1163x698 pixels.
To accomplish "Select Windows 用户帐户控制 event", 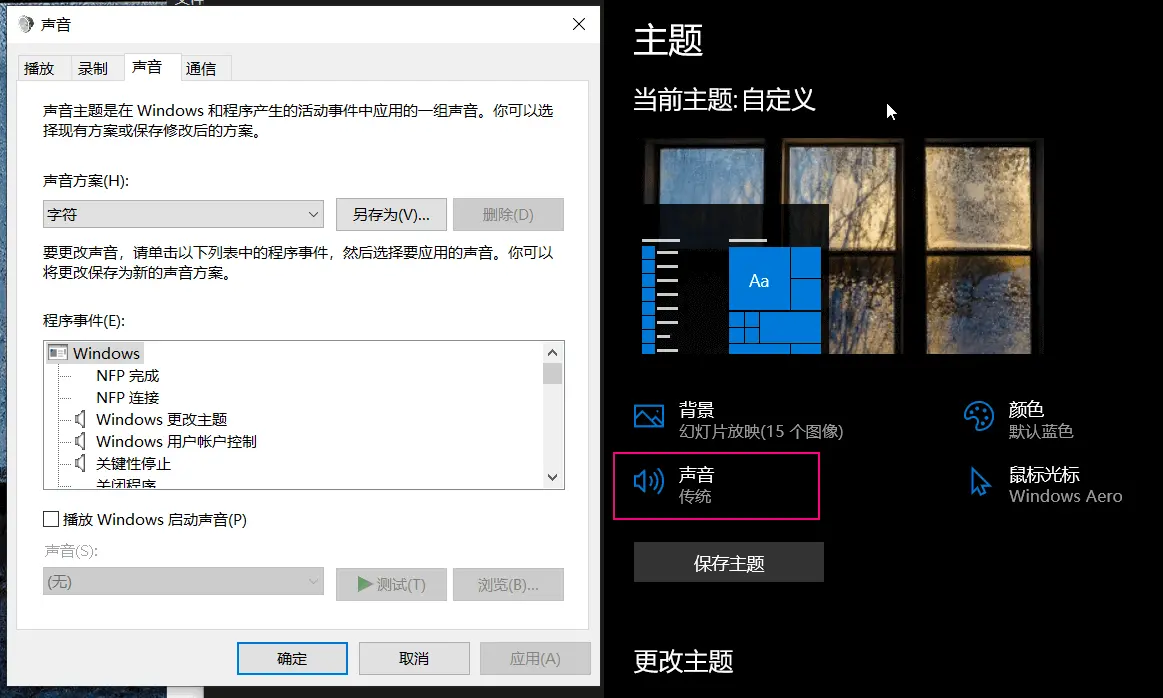I will pos(177,441).
